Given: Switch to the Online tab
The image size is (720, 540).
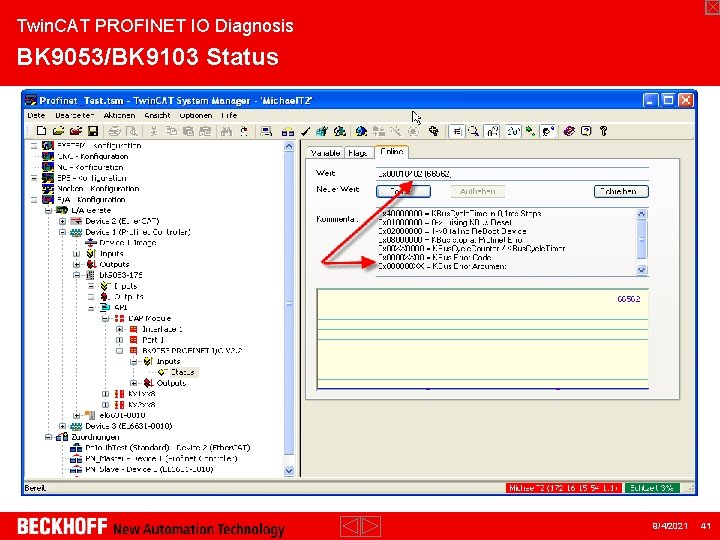Looking at the screenshot, I should click(392, 152).
